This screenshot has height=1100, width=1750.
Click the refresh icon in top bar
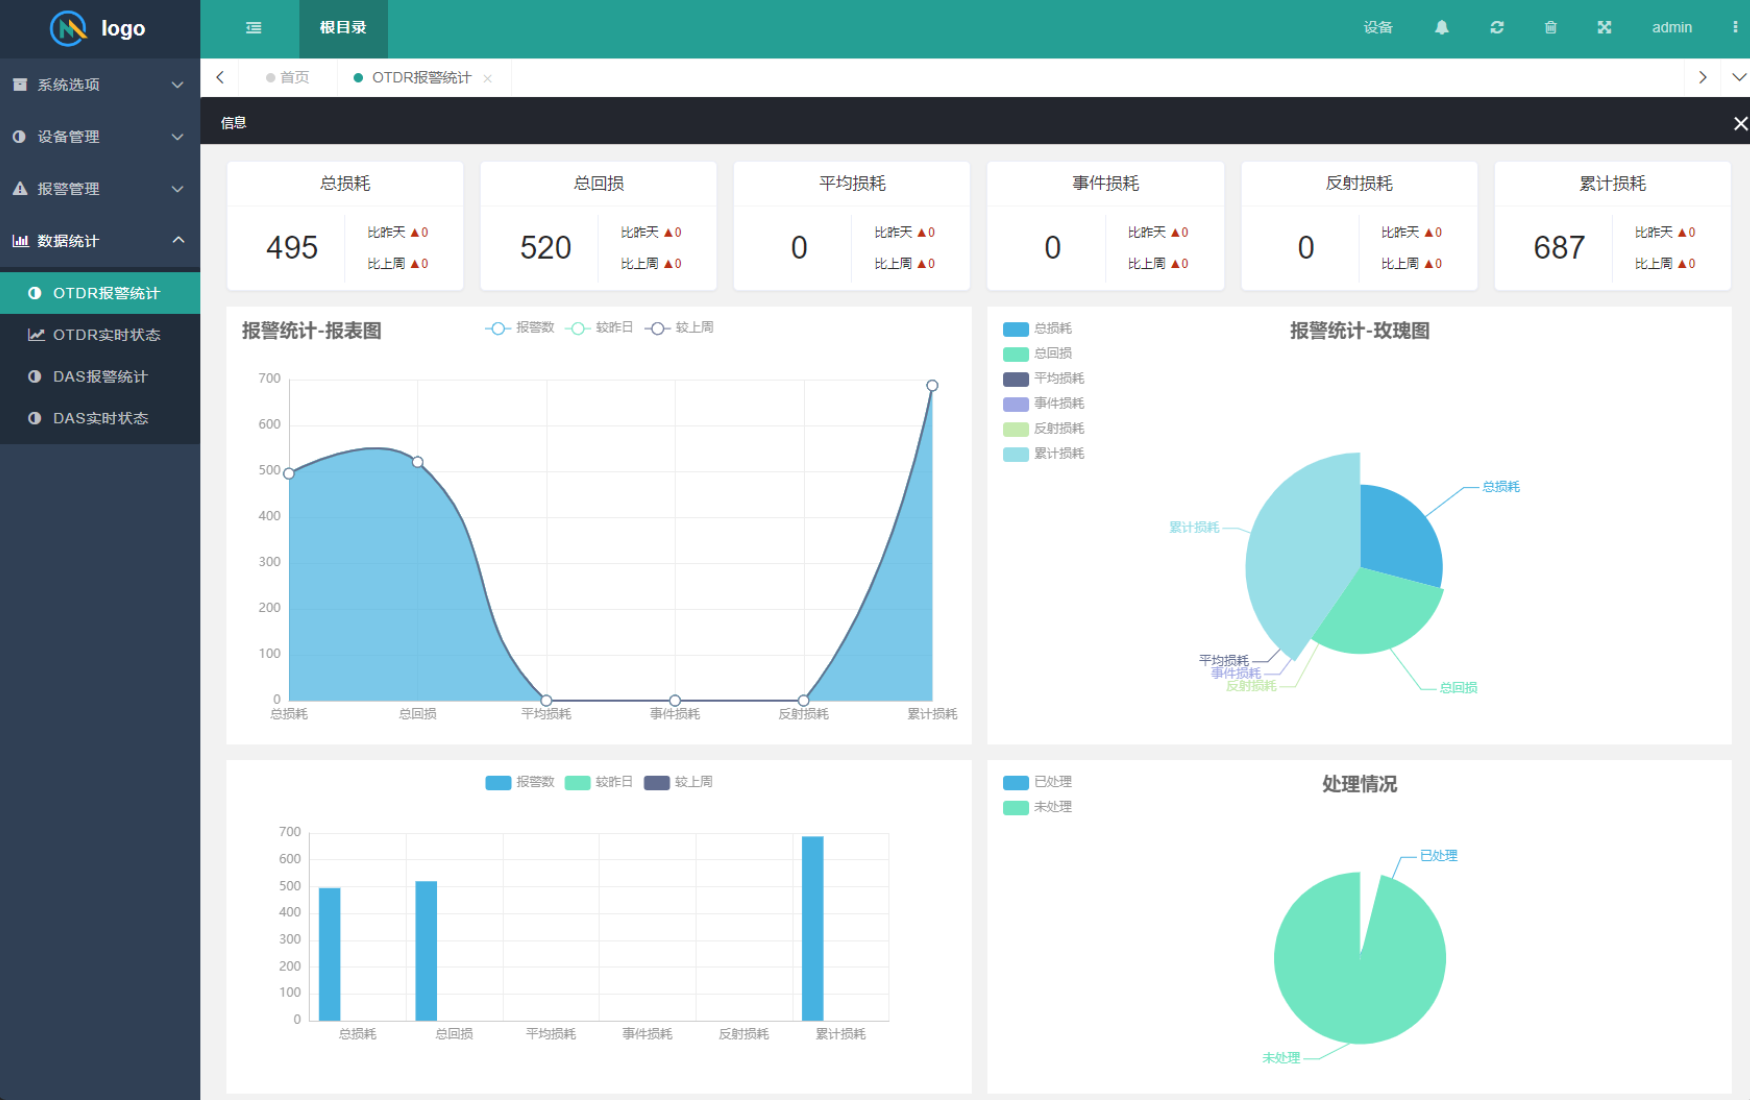point(1497,28)
